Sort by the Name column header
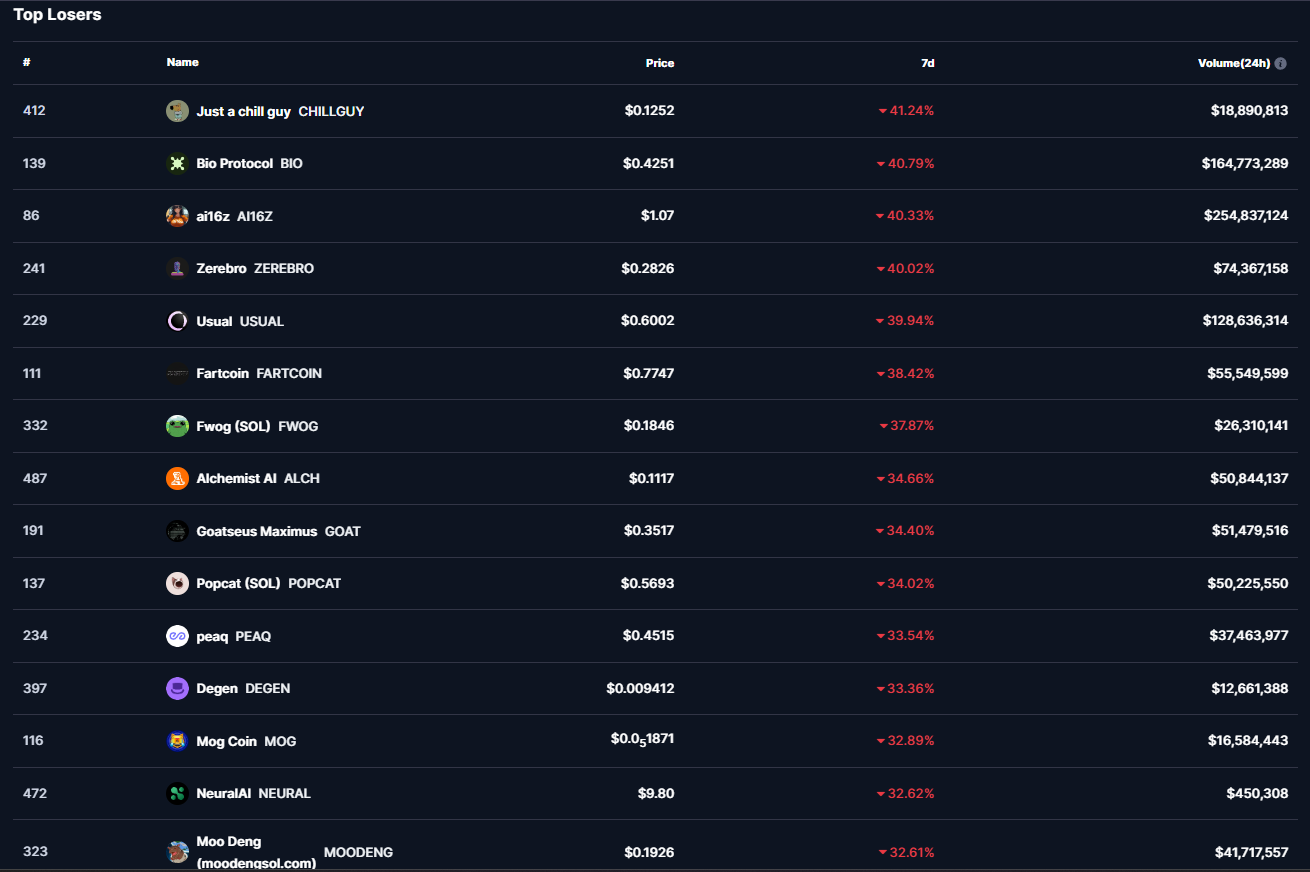This screenshot has width=1310, height=872. point(182,62)
